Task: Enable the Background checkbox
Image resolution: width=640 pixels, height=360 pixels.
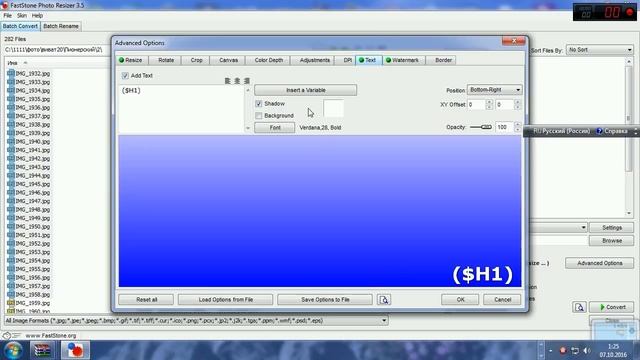Action: (258, 116)
